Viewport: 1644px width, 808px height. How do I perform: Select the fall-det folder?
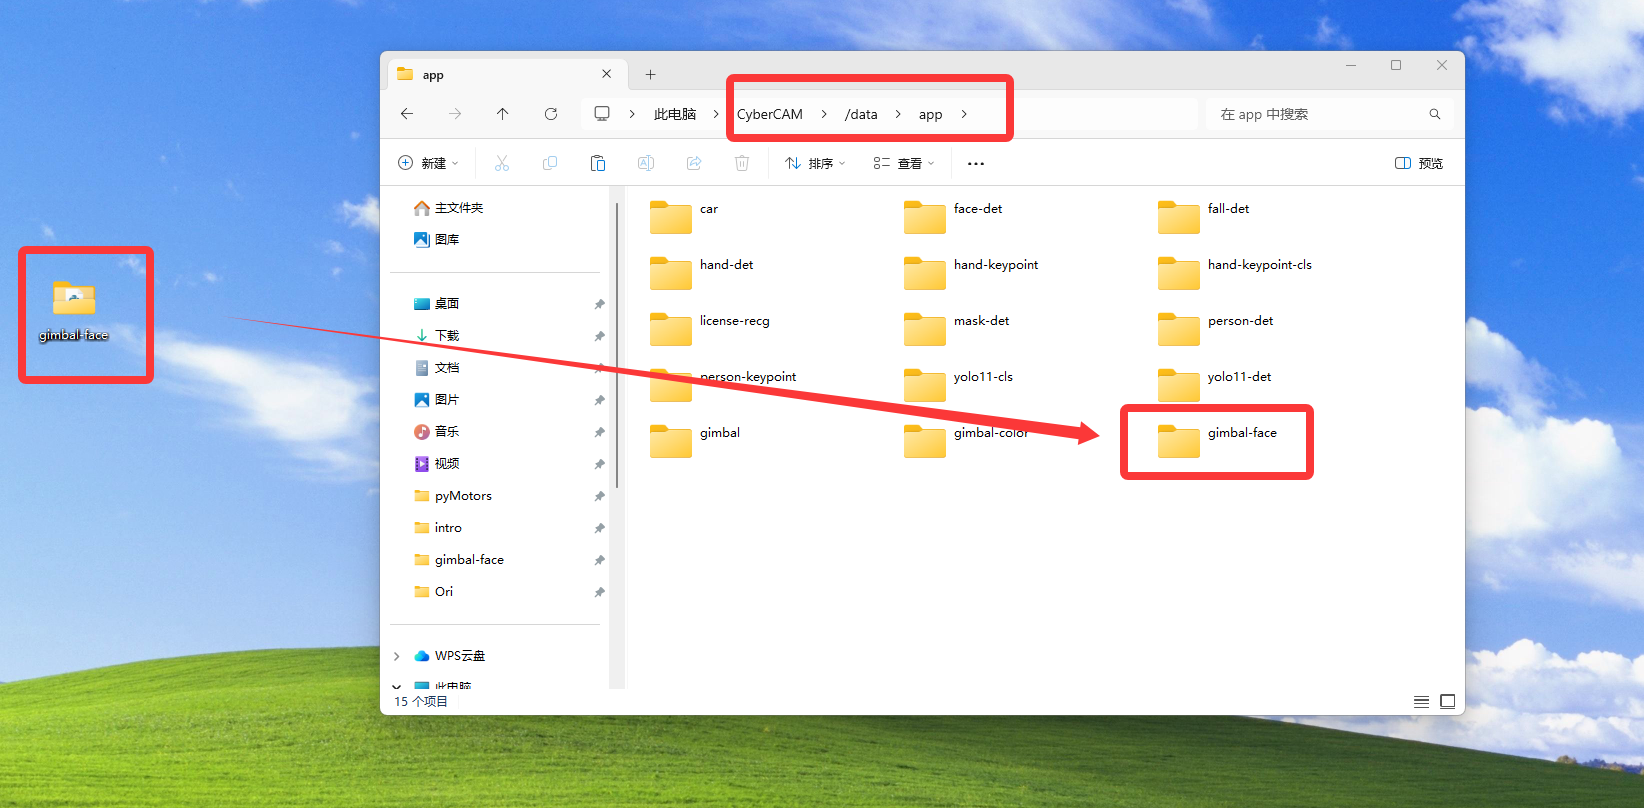(1204, 216)
